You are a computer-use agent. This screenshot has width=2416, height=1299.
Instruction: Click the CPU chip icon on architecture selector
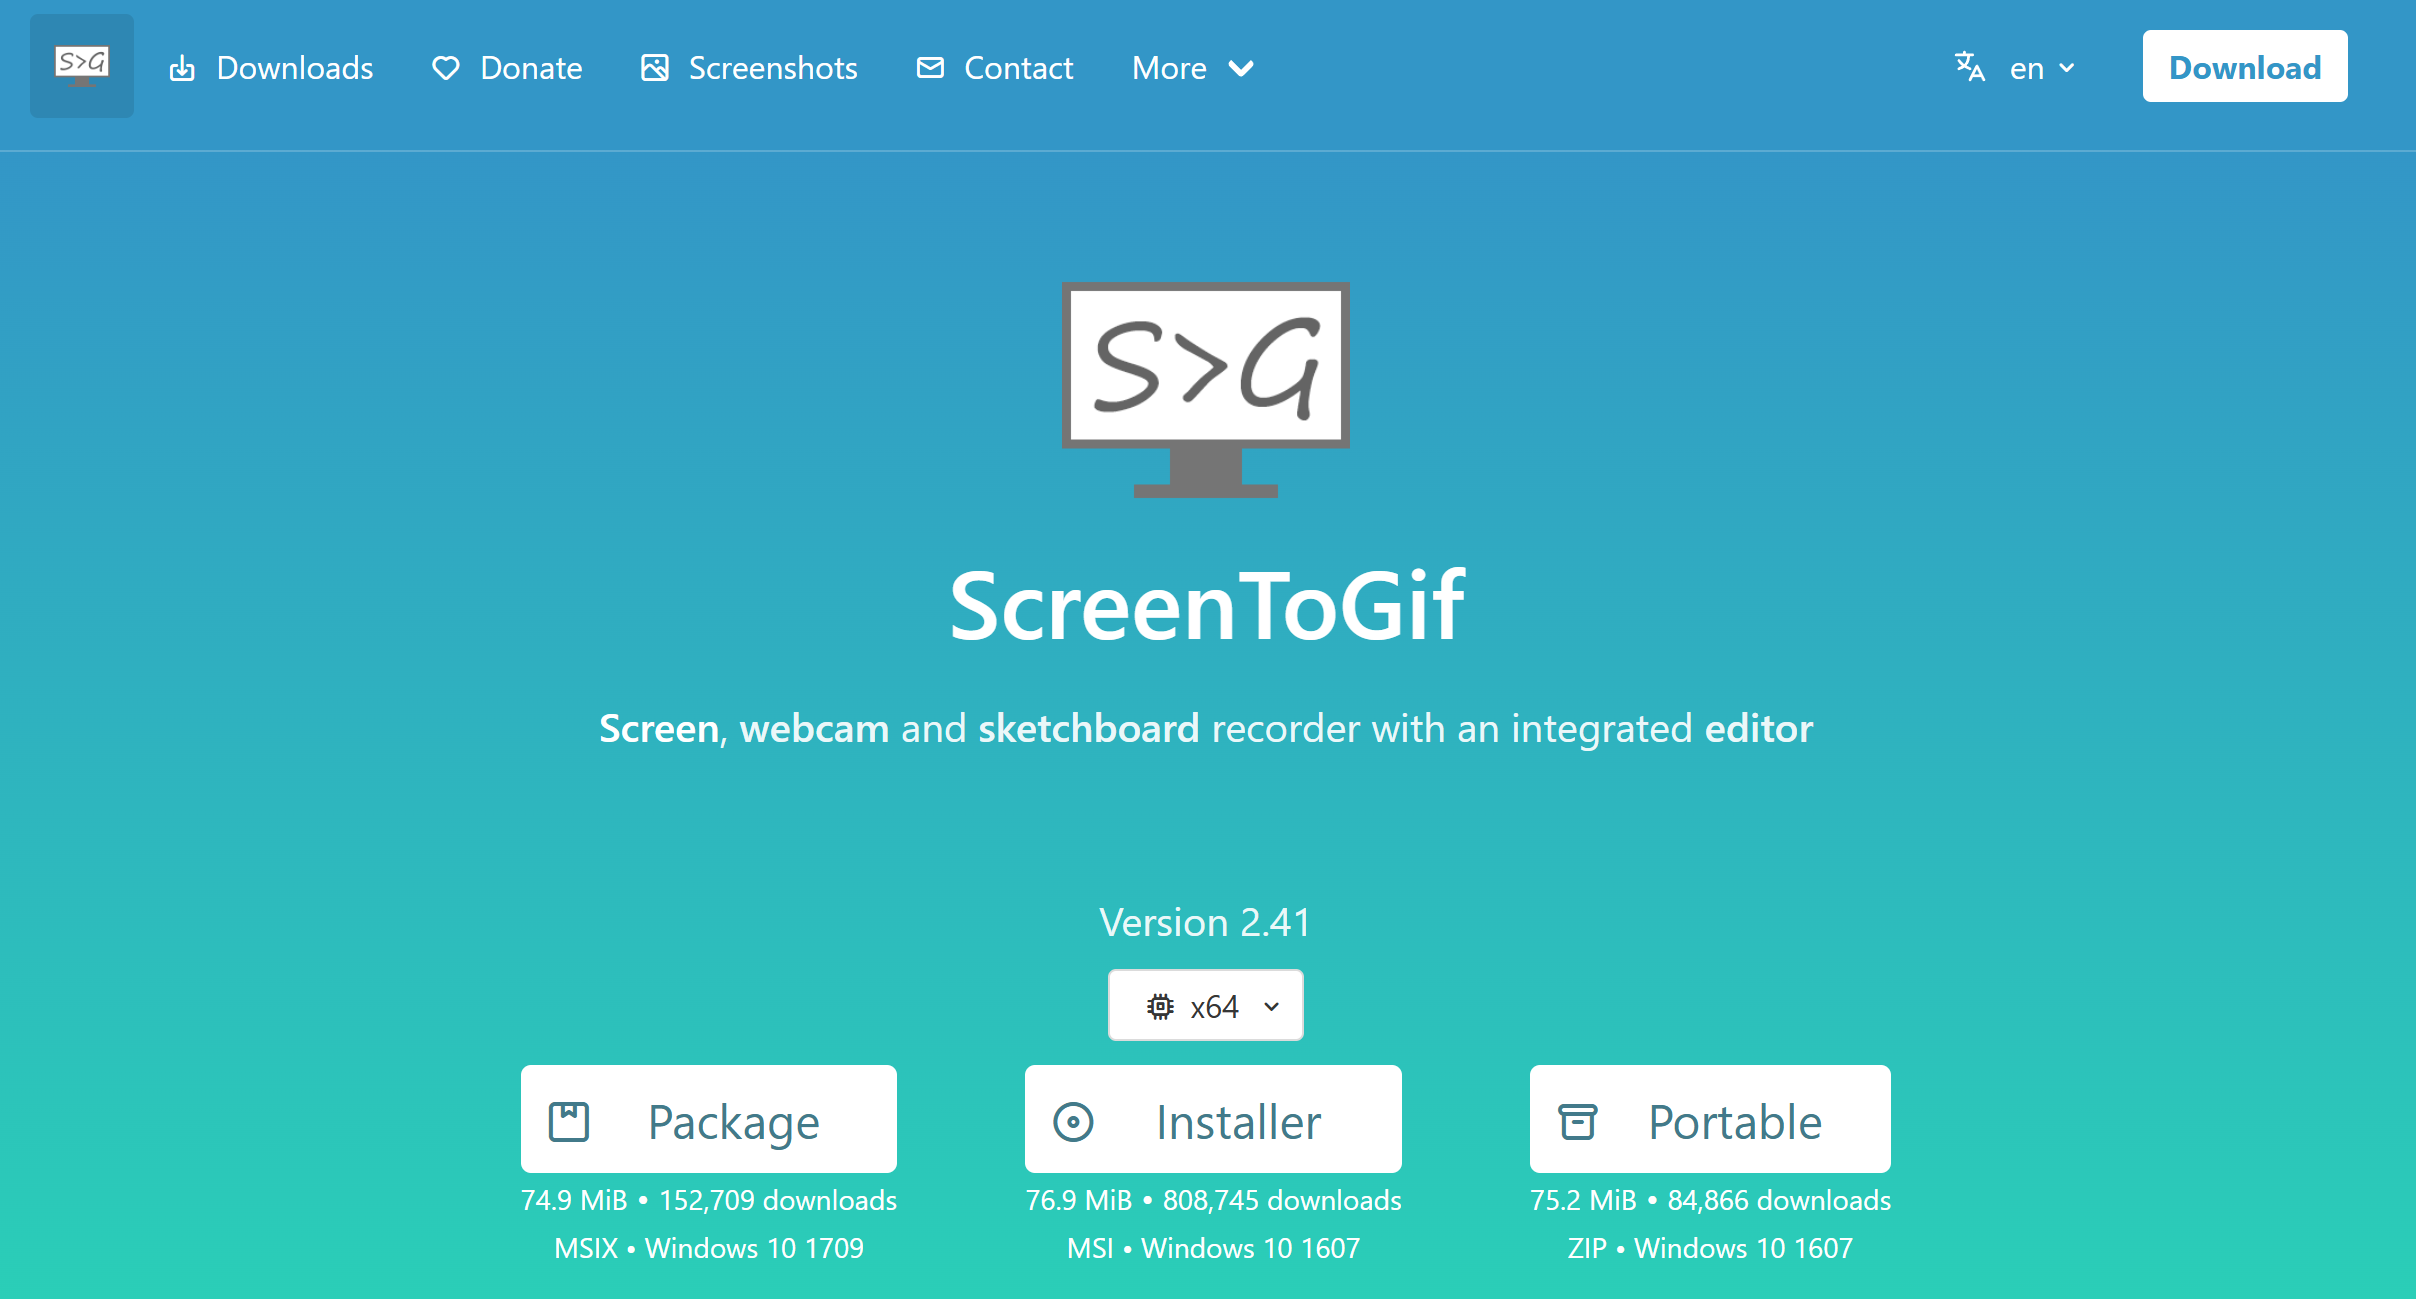(x=1160, y=1006)
